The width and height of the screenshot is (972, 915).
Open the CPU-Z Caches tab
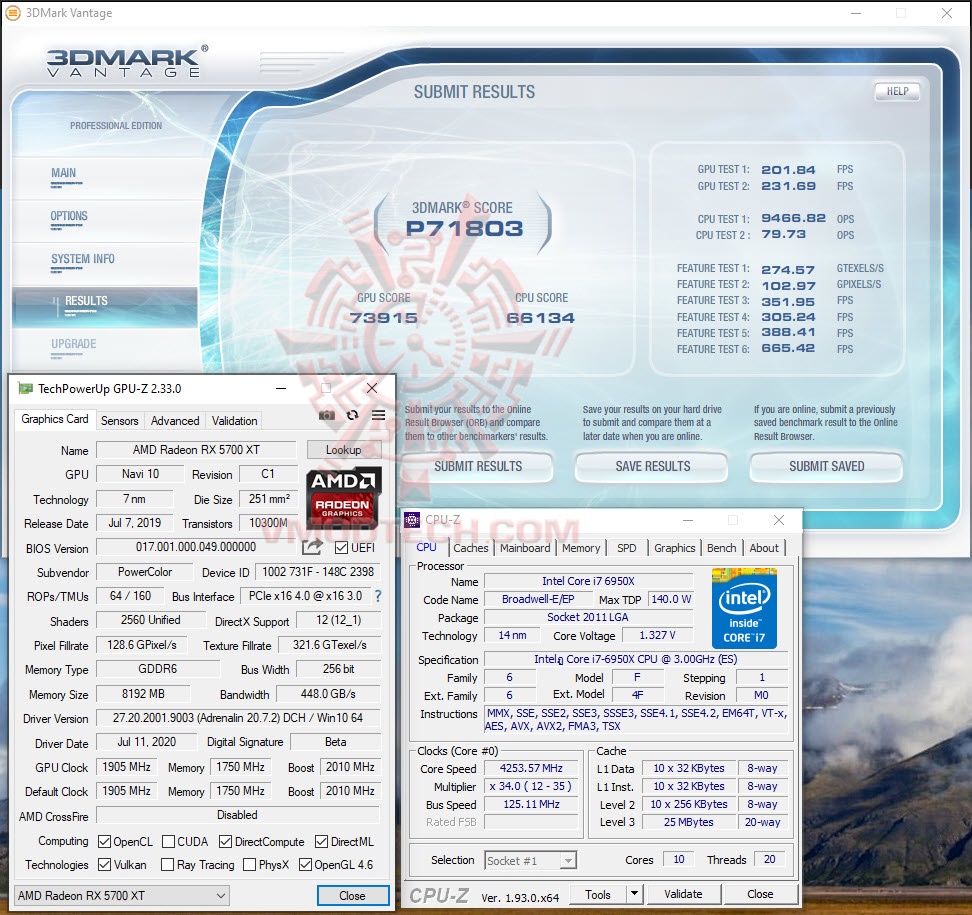click(x=471, y=548)
